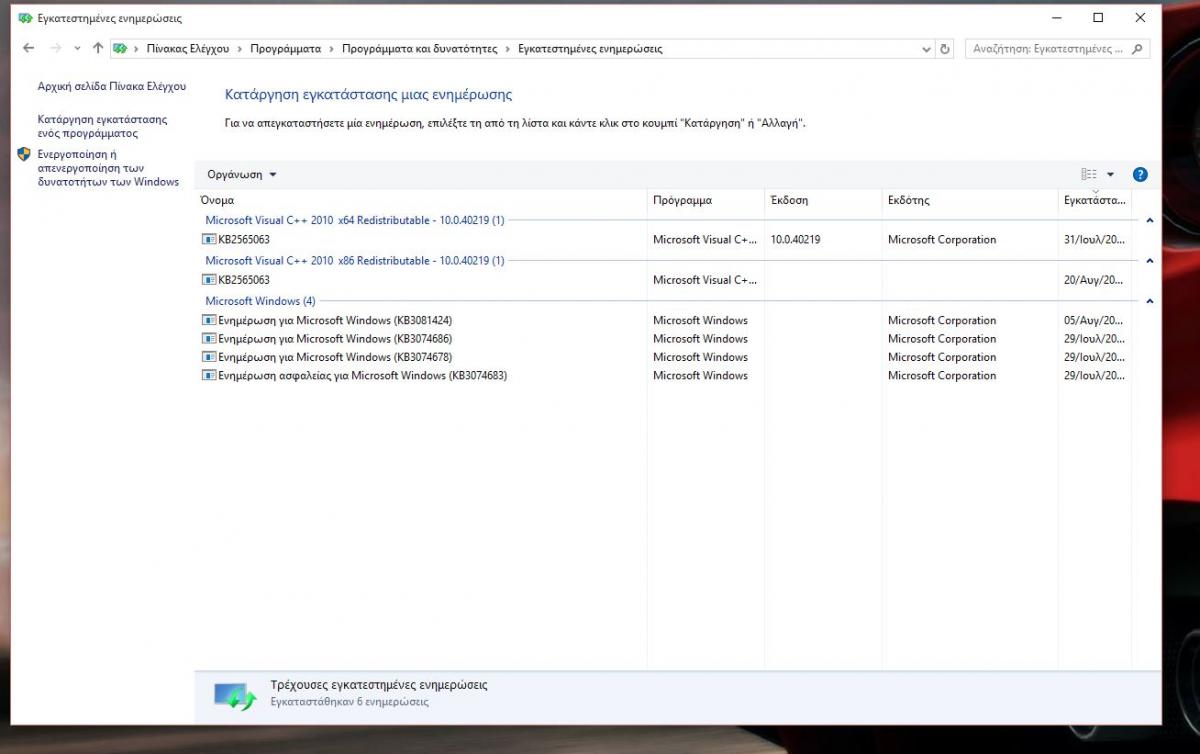Change view with the view icon

pyautogui.click(x=1089, y=174)
